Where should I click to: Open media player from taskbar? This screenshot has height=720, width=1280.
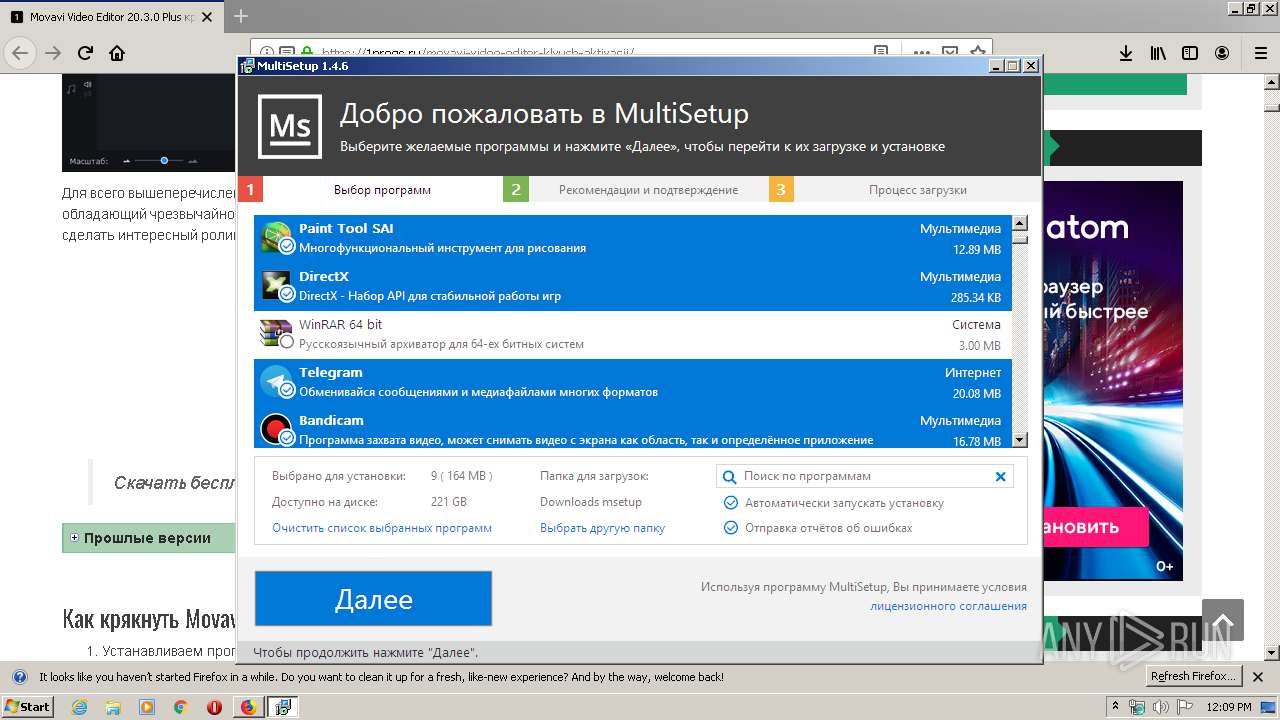tap(147, 707)
